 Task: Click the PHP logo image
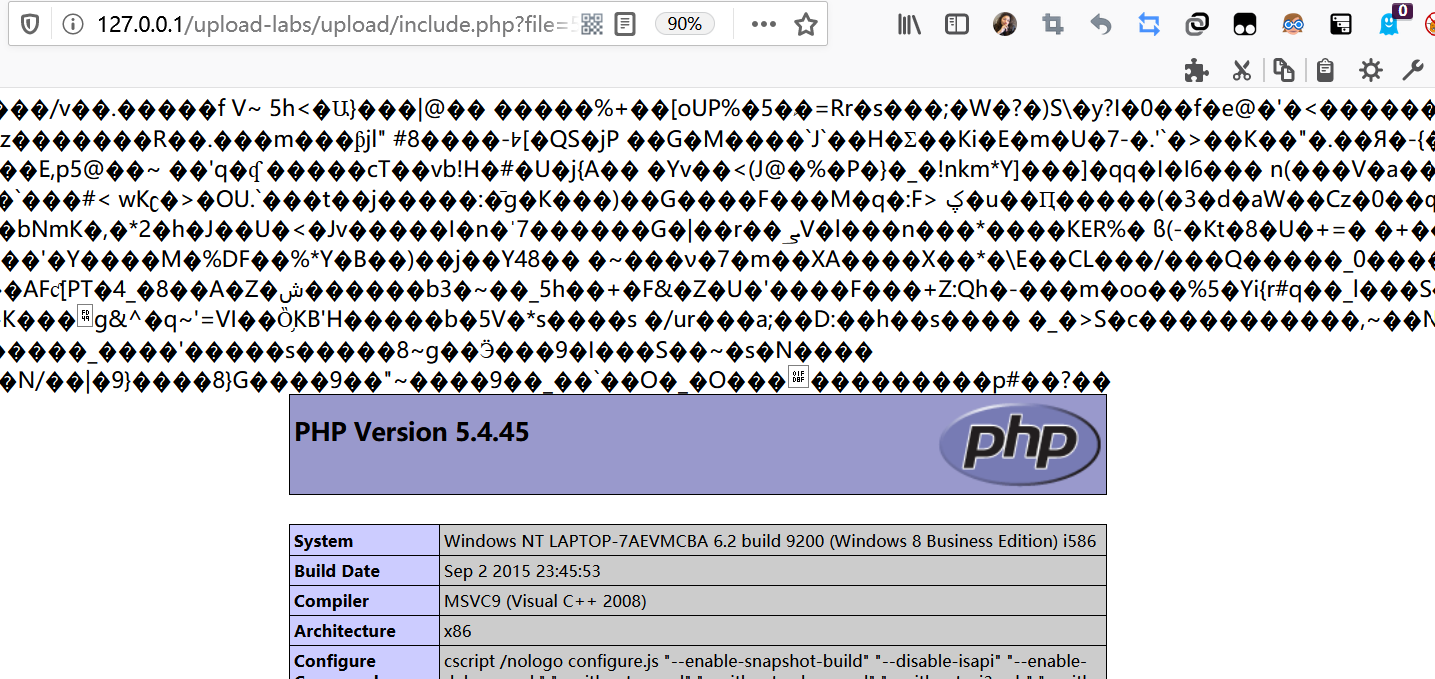point(1019,444)
